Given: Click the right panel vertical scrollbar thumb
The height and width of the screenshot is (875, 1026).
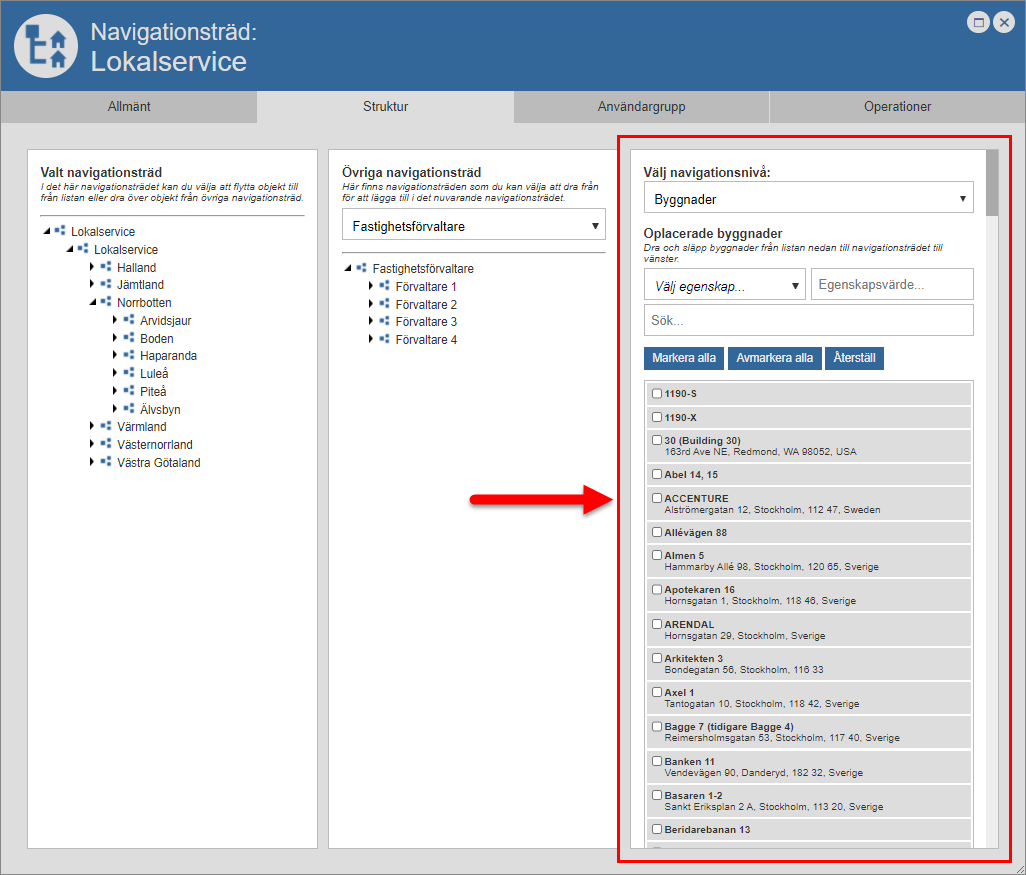Looking at the screenshot, I should coord(991,183).
